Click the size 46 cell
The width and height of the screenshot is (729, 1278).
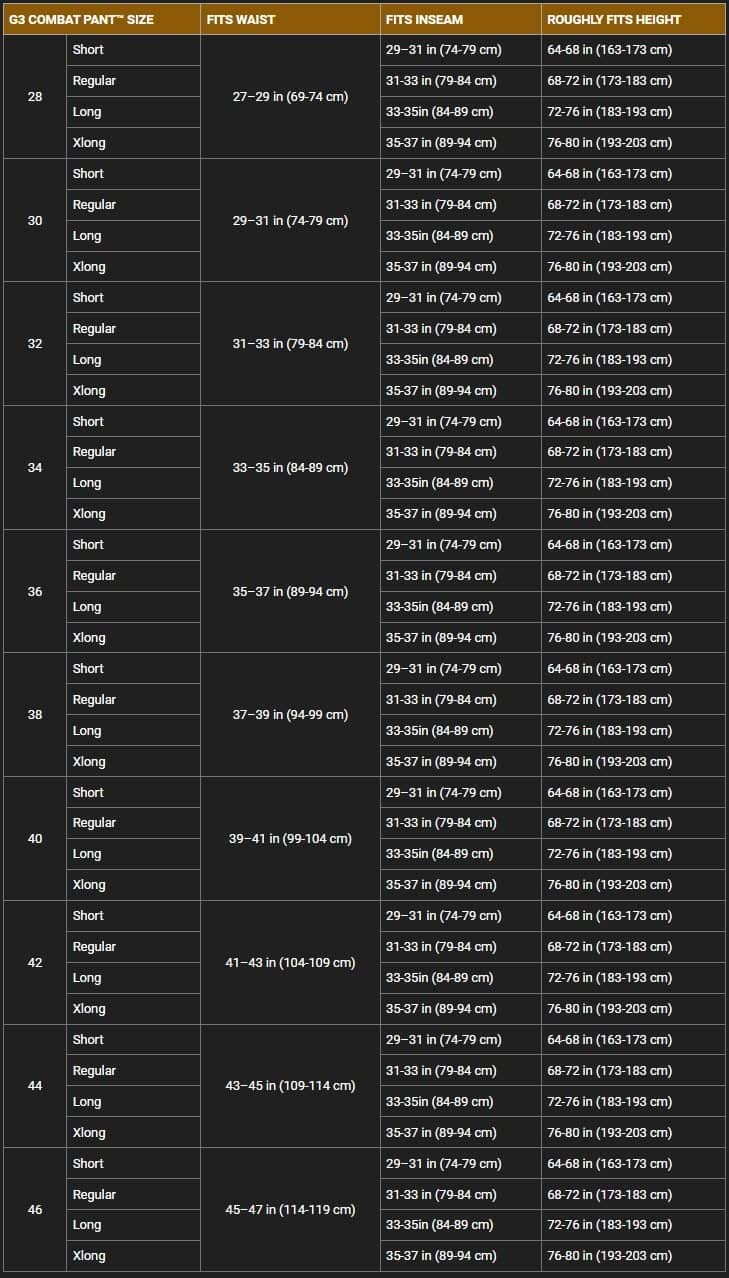tap(35, 1209)
